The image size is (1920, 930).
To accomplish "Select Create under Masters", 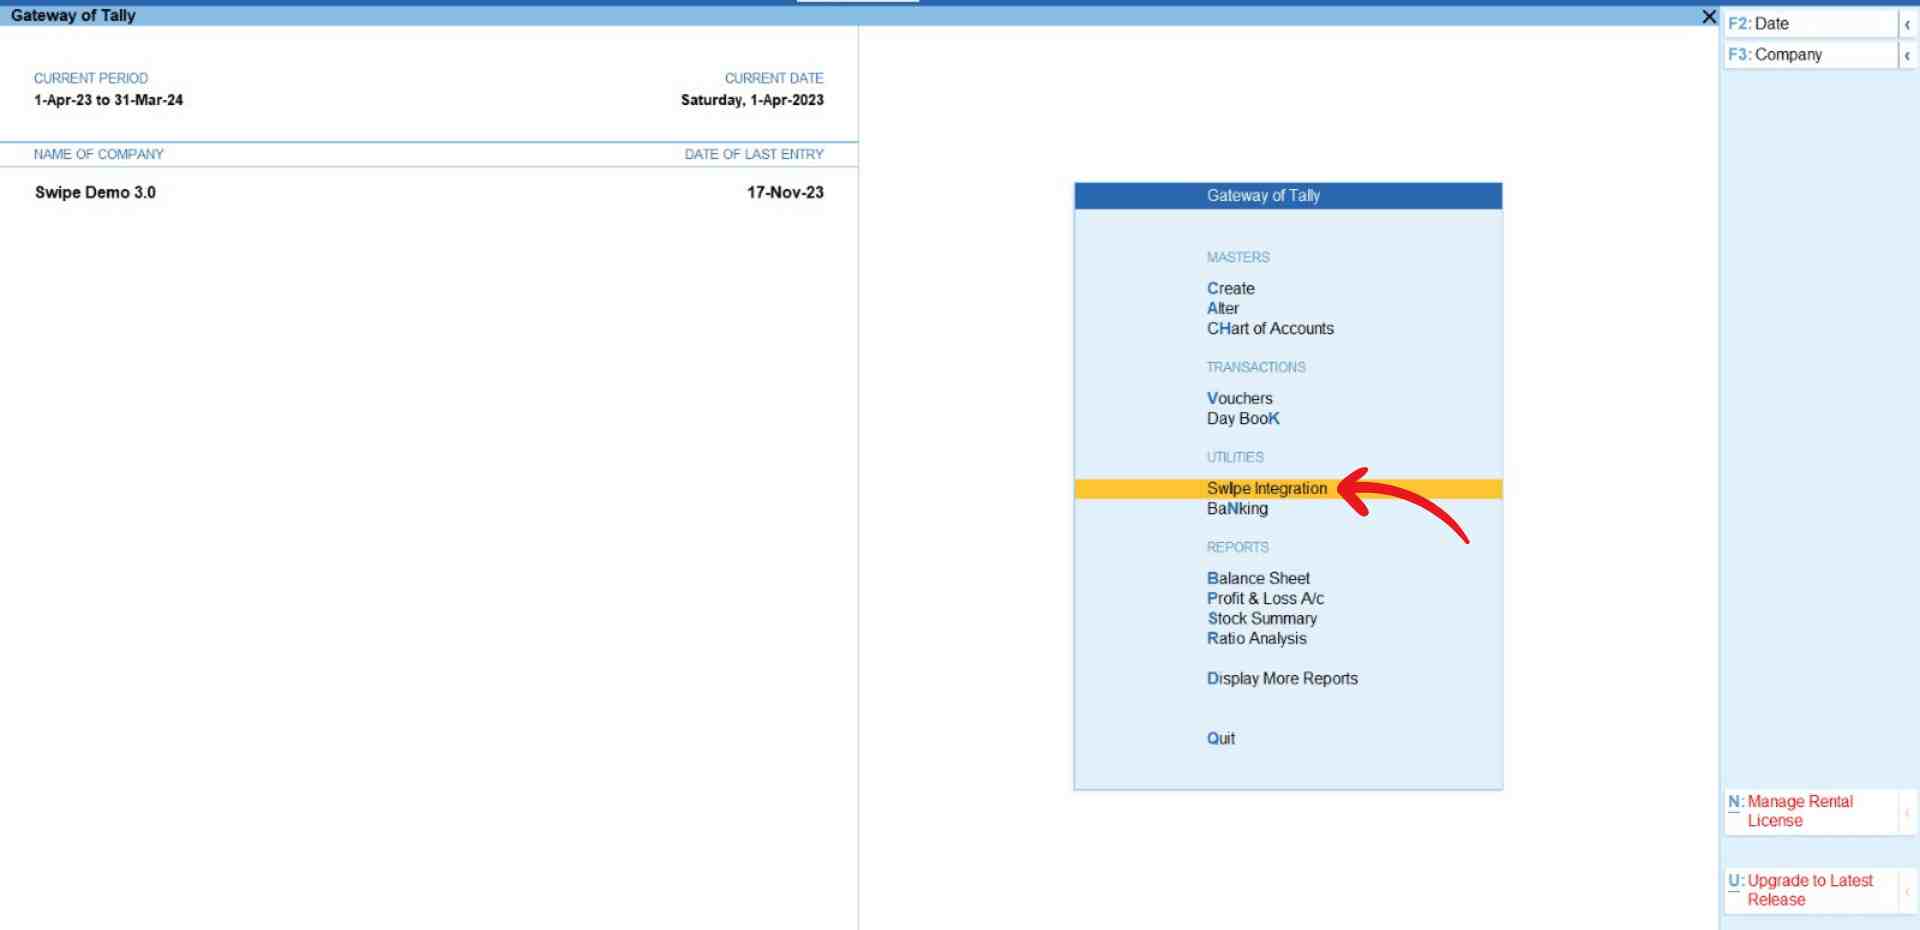I will [1230, 288].
